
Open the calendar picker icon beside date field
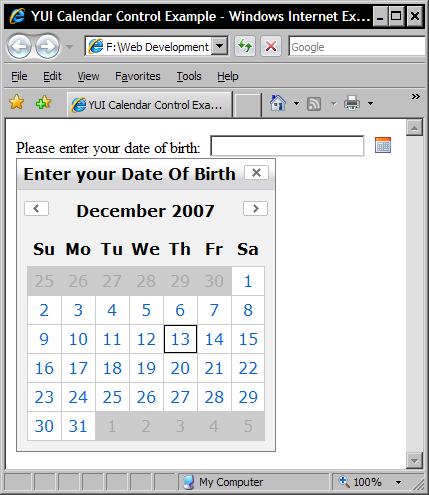point(383,145)
